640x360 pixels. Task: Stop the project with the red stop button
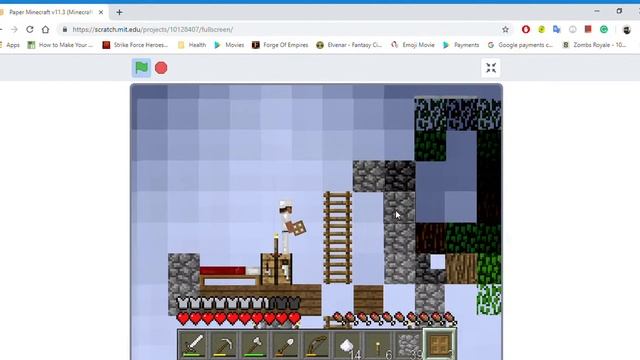pyautogui.click(x=161, y=68)
